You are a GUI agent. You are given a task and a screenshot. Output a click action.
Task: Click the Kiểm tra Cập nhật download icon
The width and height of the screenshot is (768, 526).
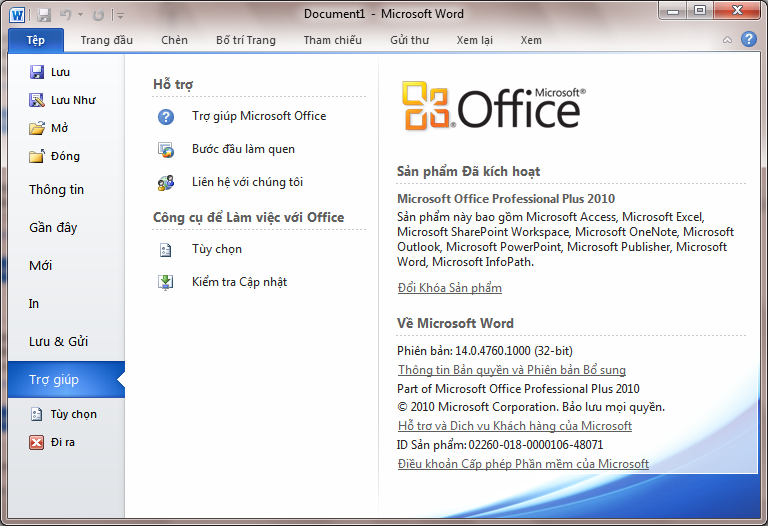pos(166,282)
